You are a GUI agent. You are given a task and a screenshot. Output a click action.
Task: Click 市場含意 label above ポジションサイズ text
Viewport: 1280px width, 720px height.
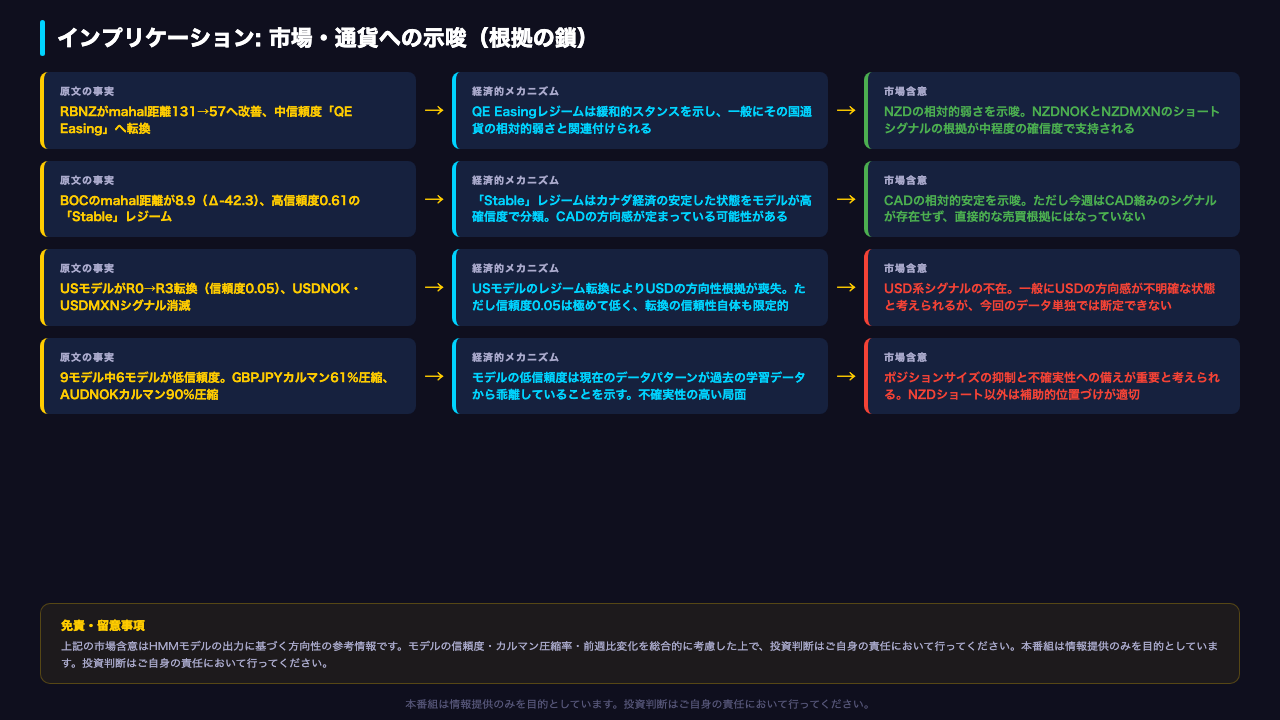[906, 358]
